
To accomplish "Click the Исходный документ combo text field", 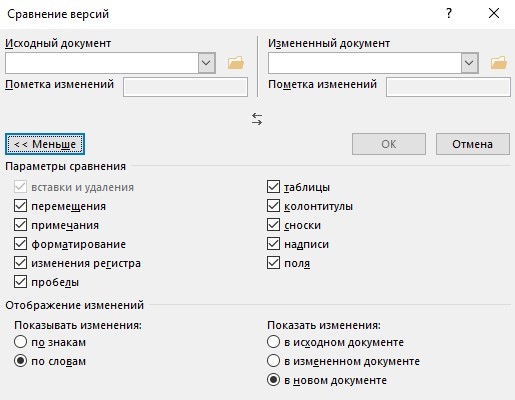I will [102, 63].
